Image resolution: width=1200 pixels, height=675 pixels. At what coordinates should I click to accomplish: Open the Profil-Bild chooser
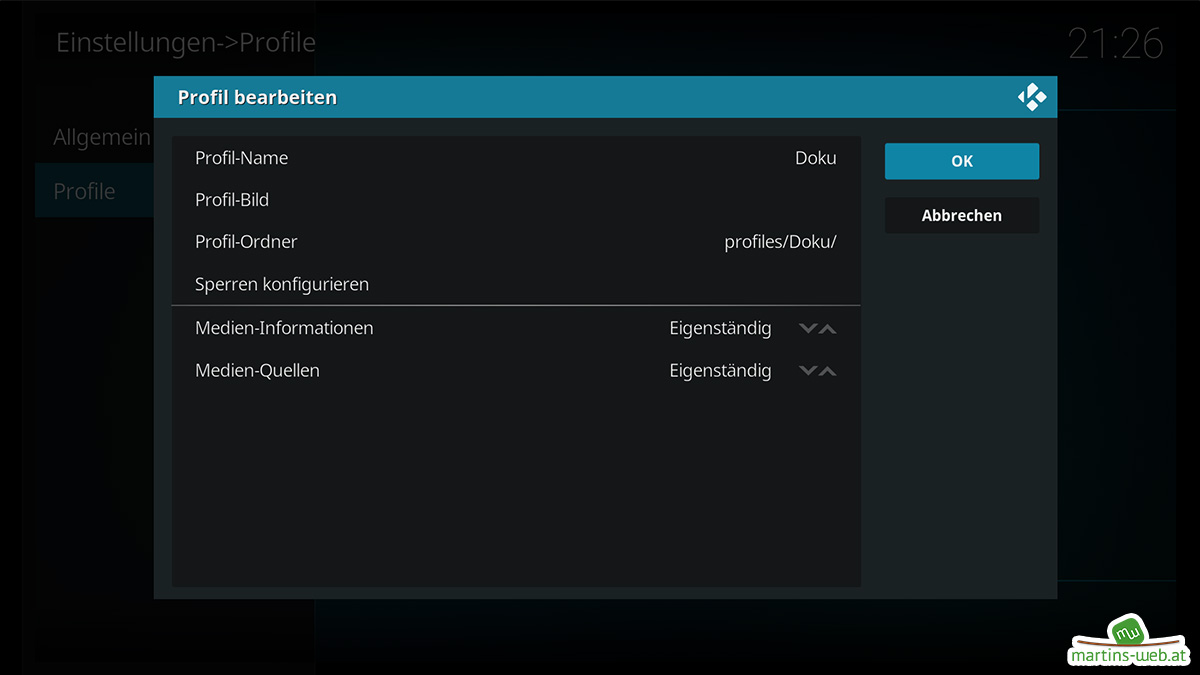pyautogui.click(x=516, y=200)
